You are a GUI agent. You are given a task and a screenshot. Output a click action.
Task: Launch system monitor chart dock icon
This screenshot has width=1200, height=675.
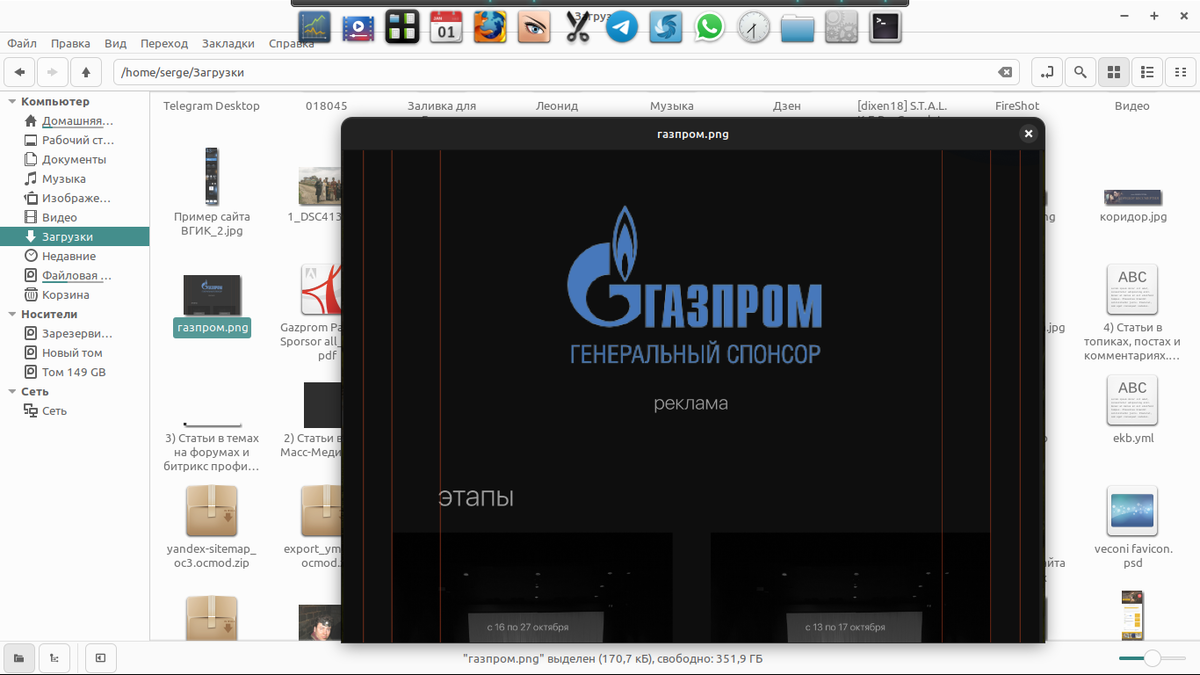point(314,27)
